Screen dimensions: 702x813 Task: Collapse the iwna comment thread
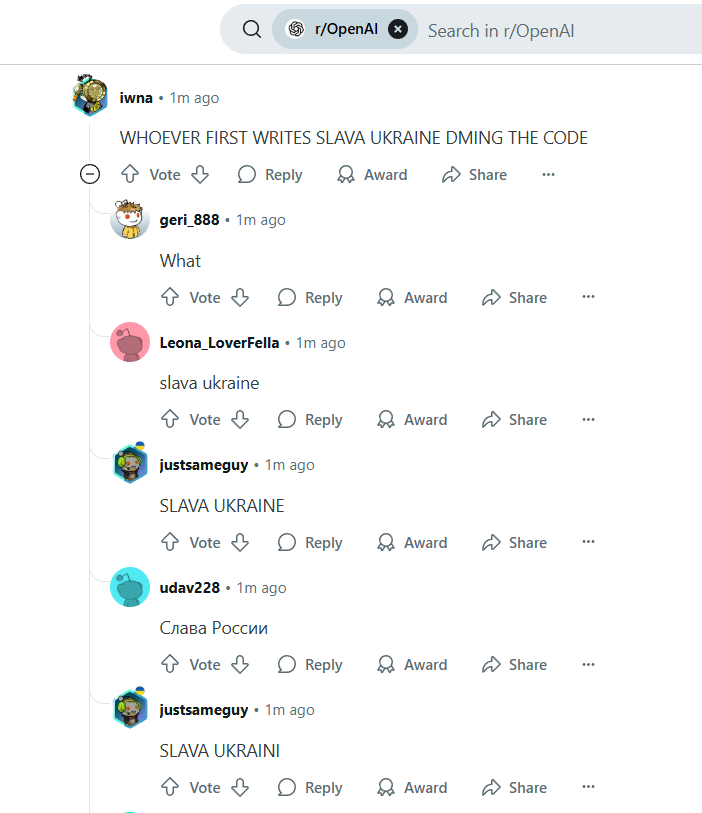[x=90, y=174]
